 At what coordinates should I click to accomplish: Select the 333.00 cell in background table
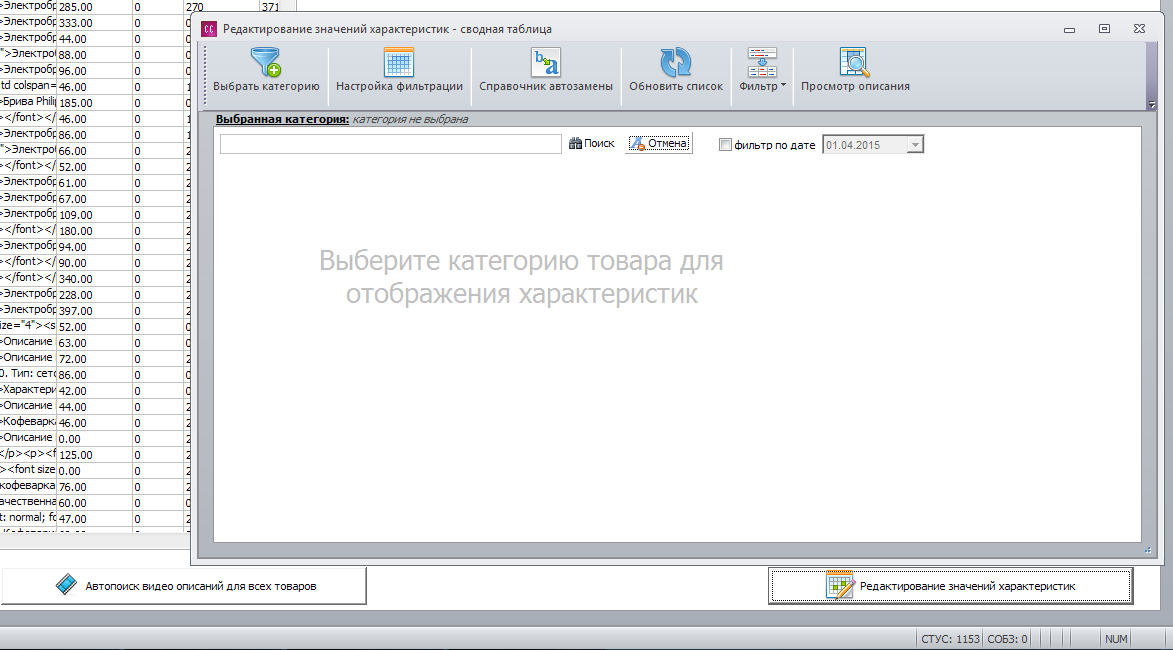(x=94, y=23)
